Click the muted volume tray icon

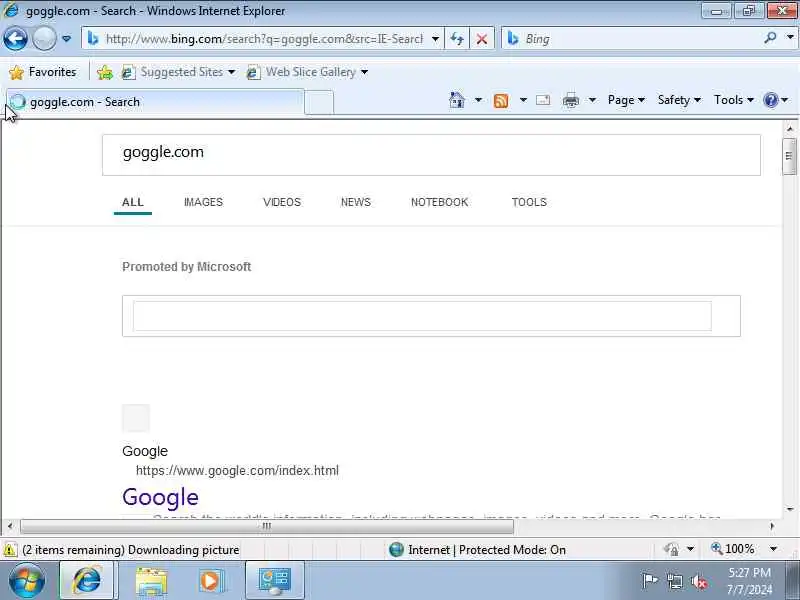pos(699,582)
